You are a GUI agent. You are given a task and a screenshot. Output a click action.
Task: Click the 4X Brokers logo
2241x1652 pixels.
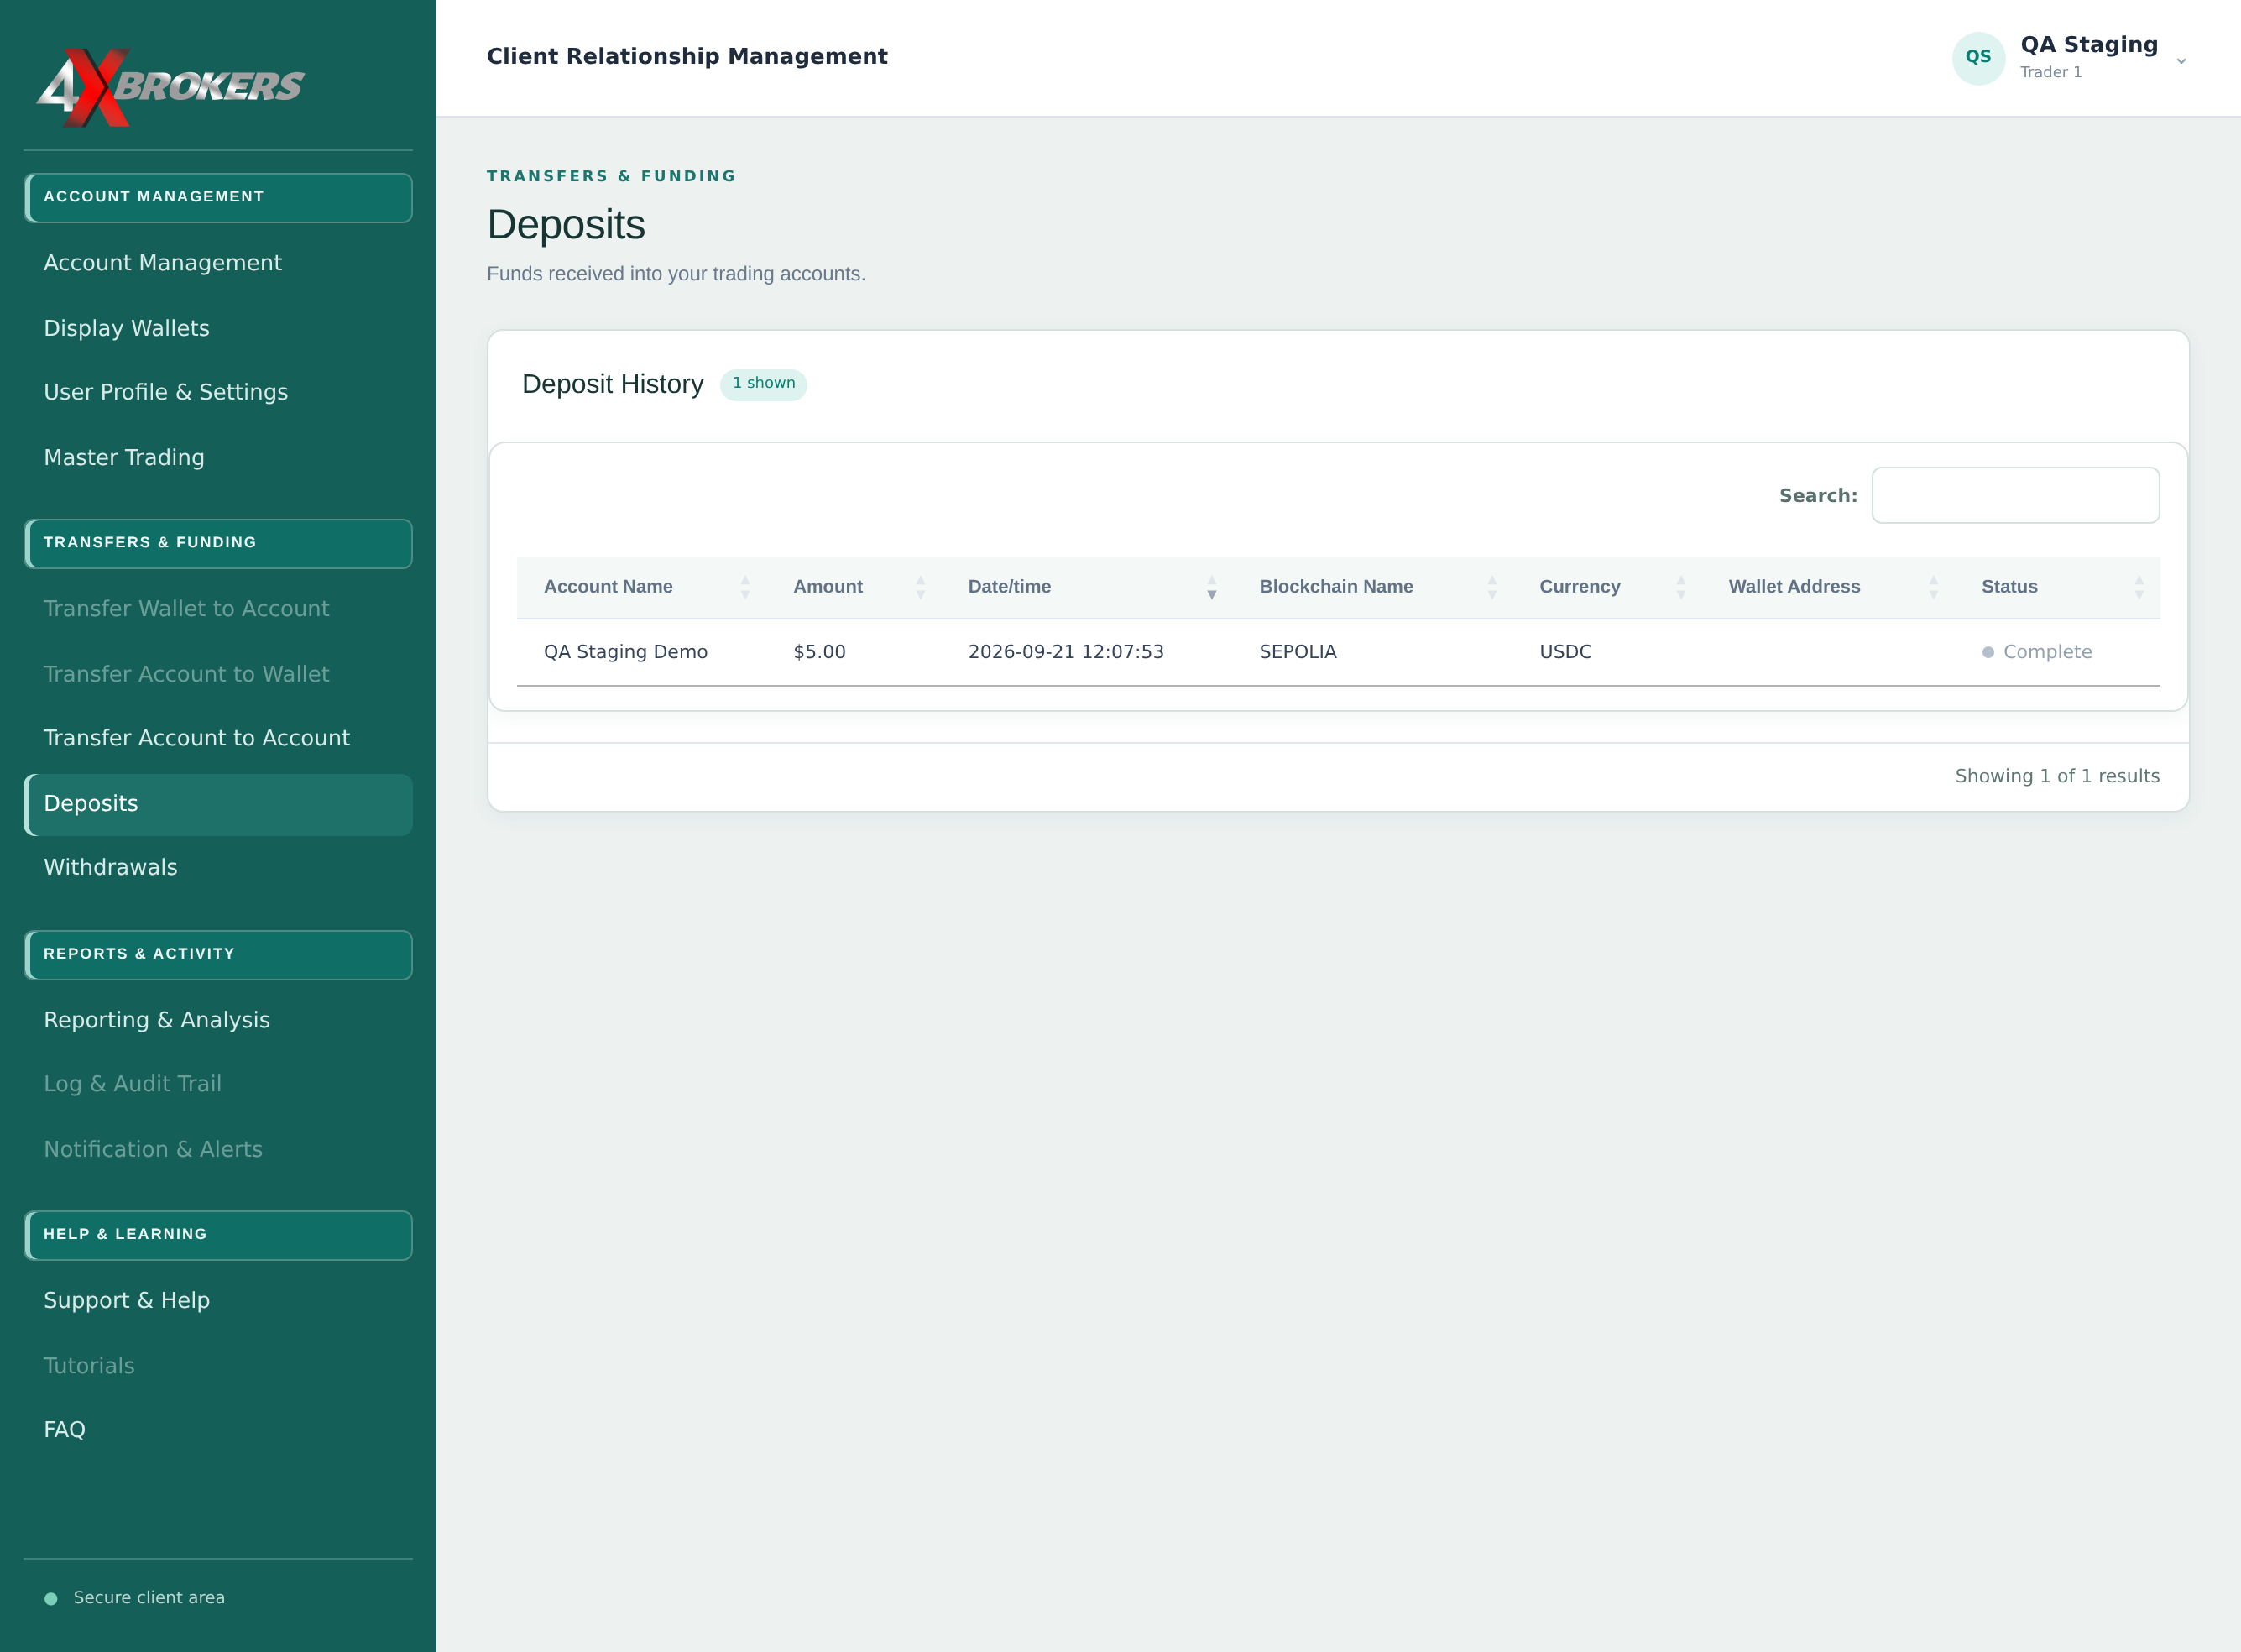(x=170, y=87)
